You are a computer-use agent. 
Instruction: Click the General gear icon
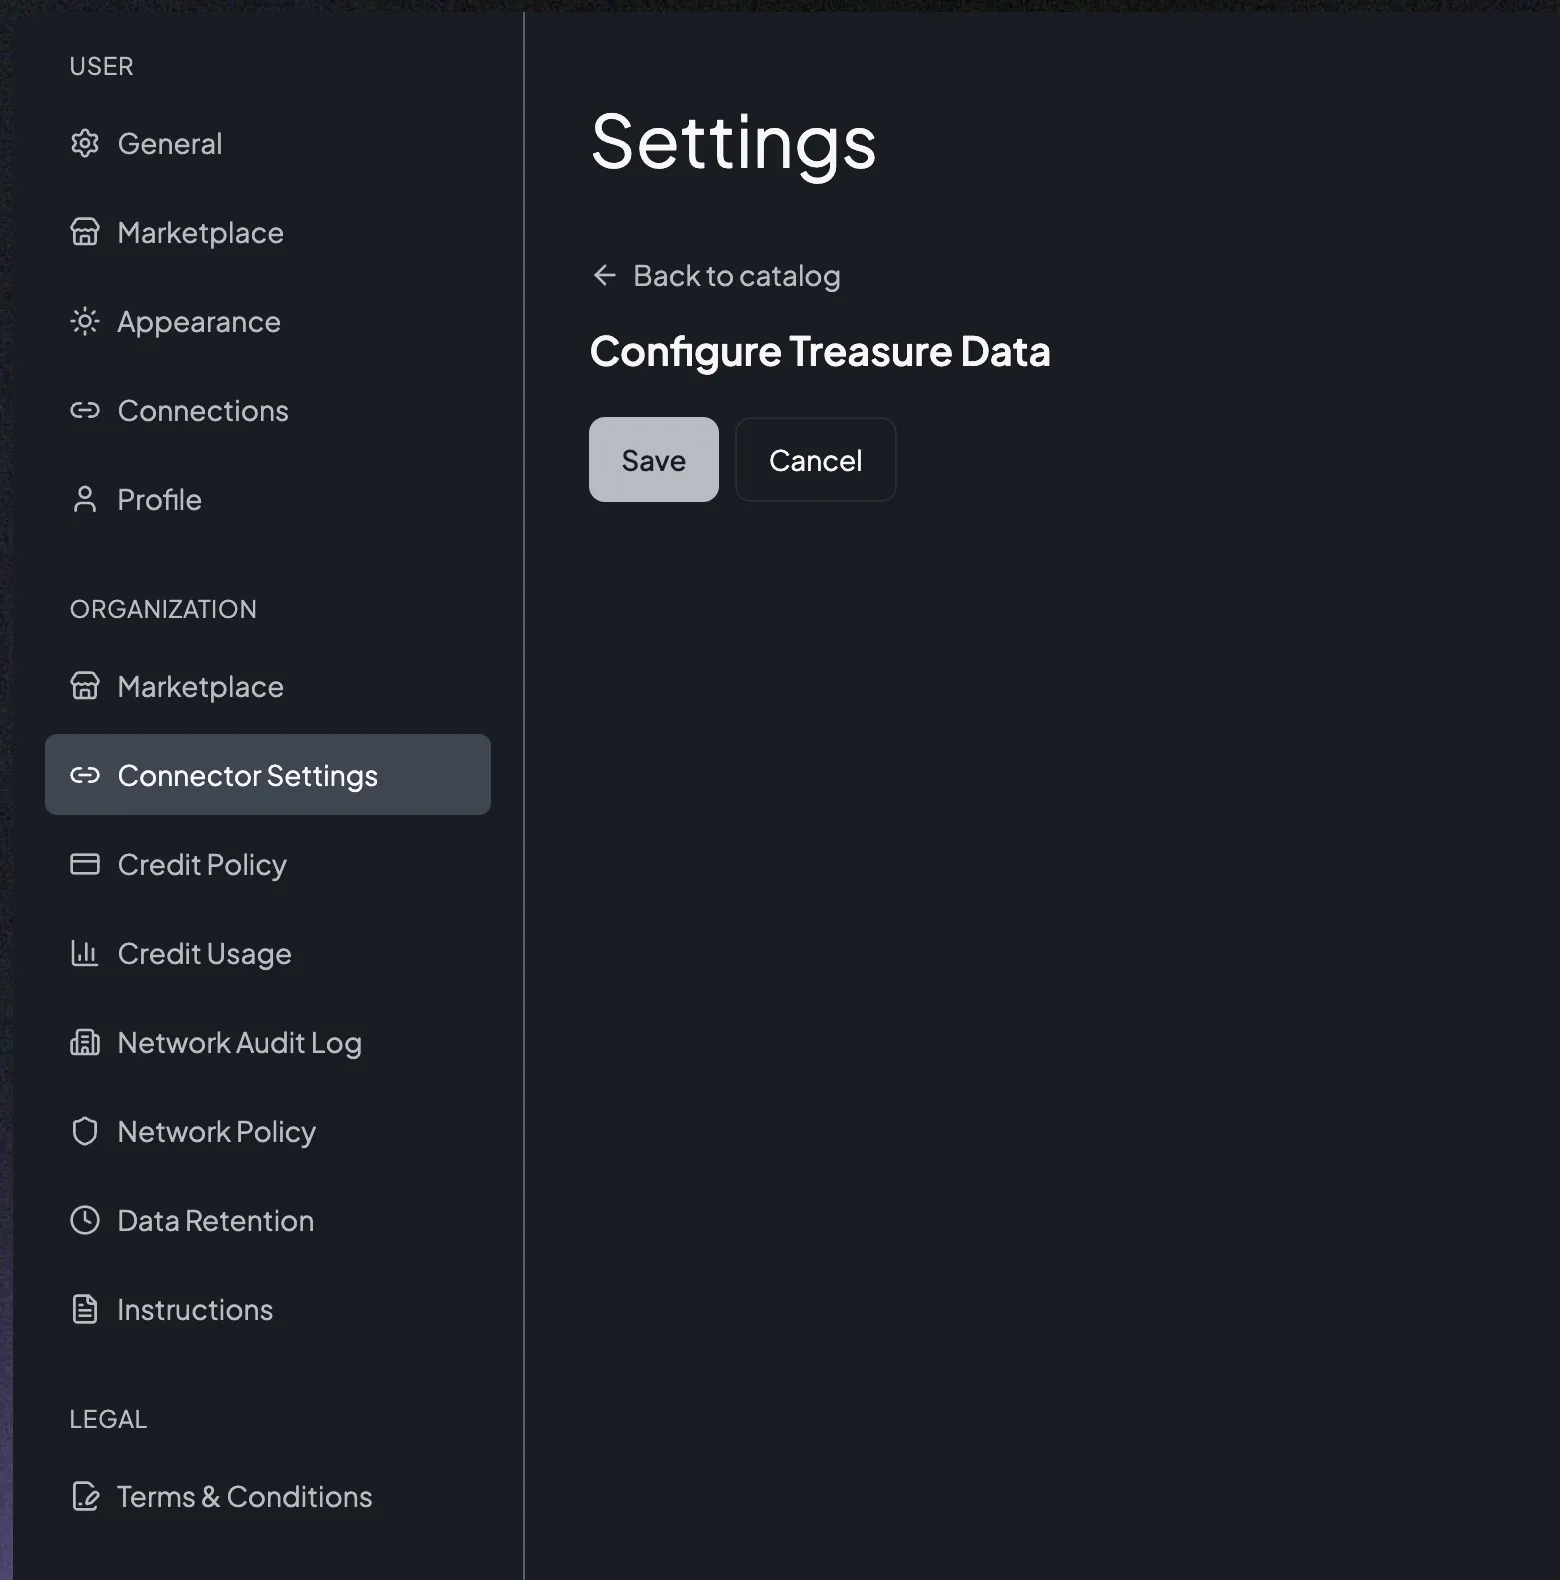coord(85,144)
